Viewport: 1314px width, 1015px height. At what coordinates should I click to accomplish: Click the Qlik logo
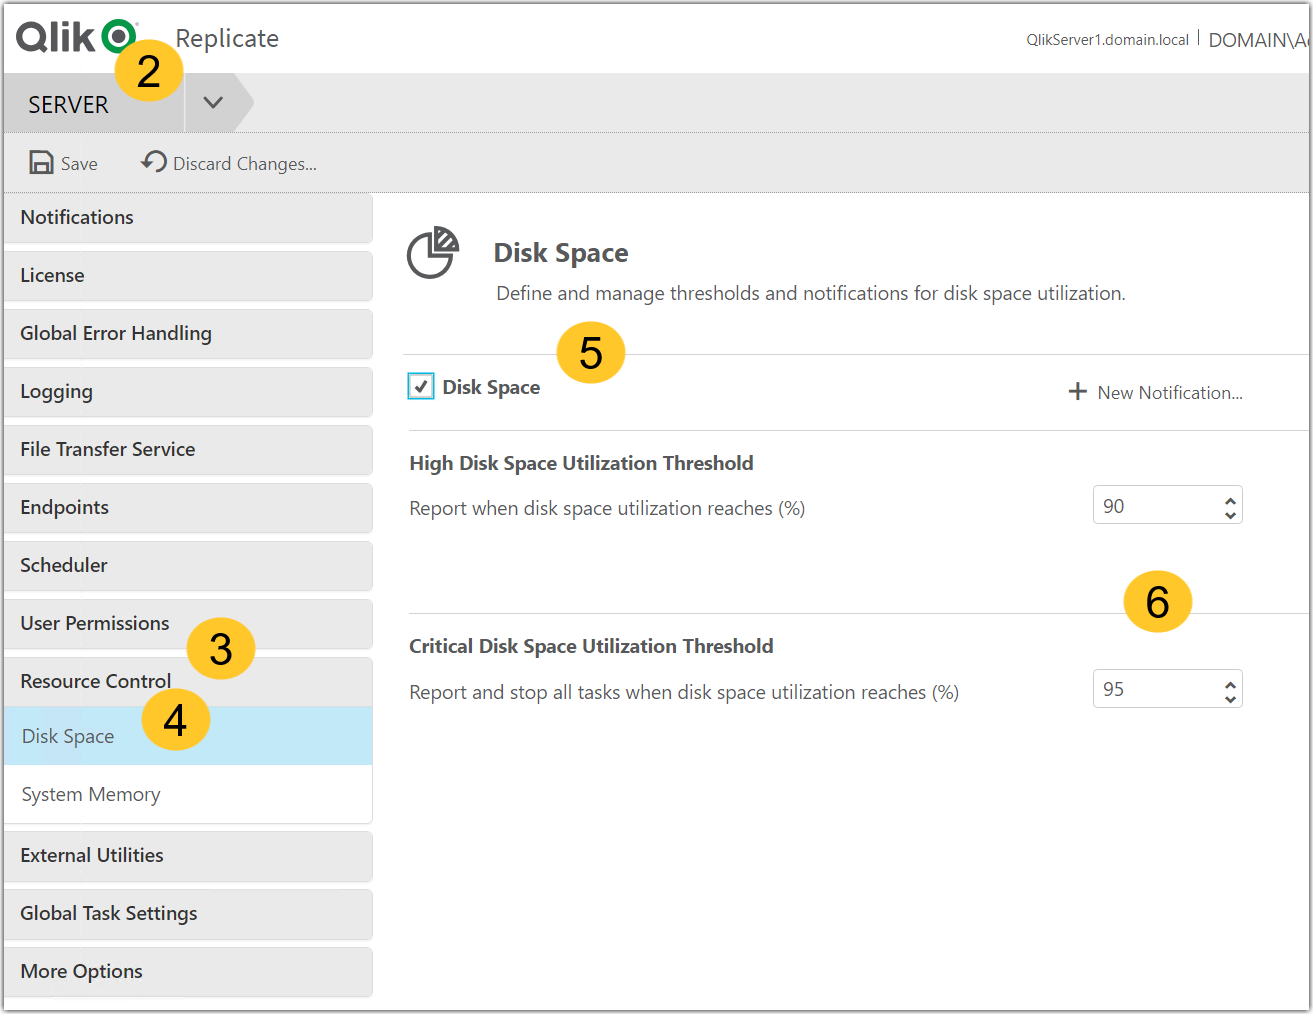coord(75,37)
